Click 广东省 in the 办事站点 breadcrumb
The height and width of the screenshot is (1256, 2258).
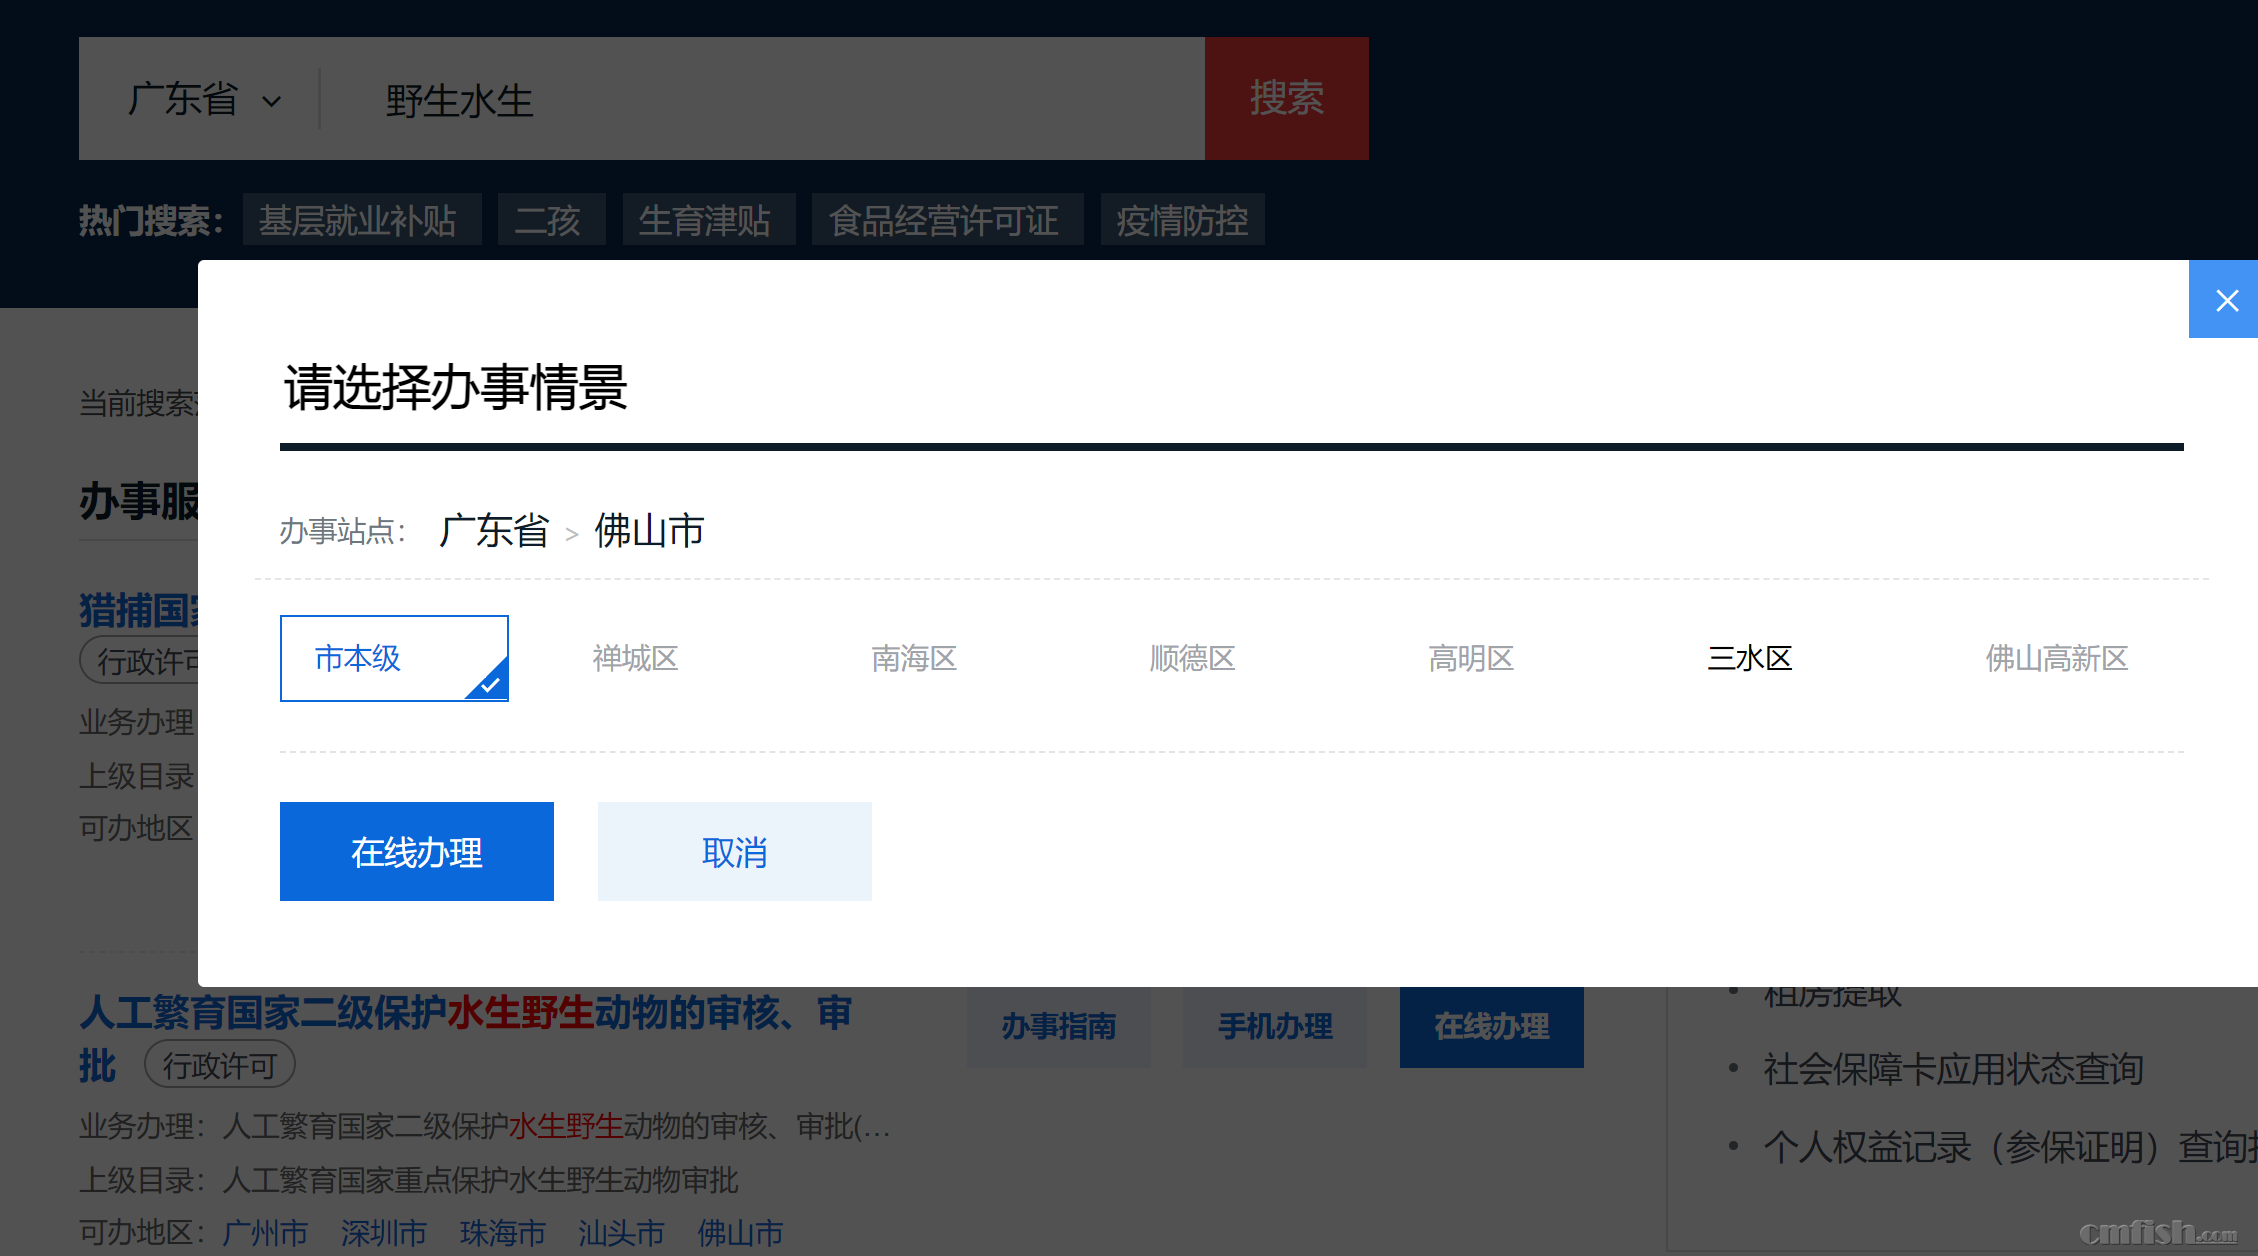pos(494,531)
